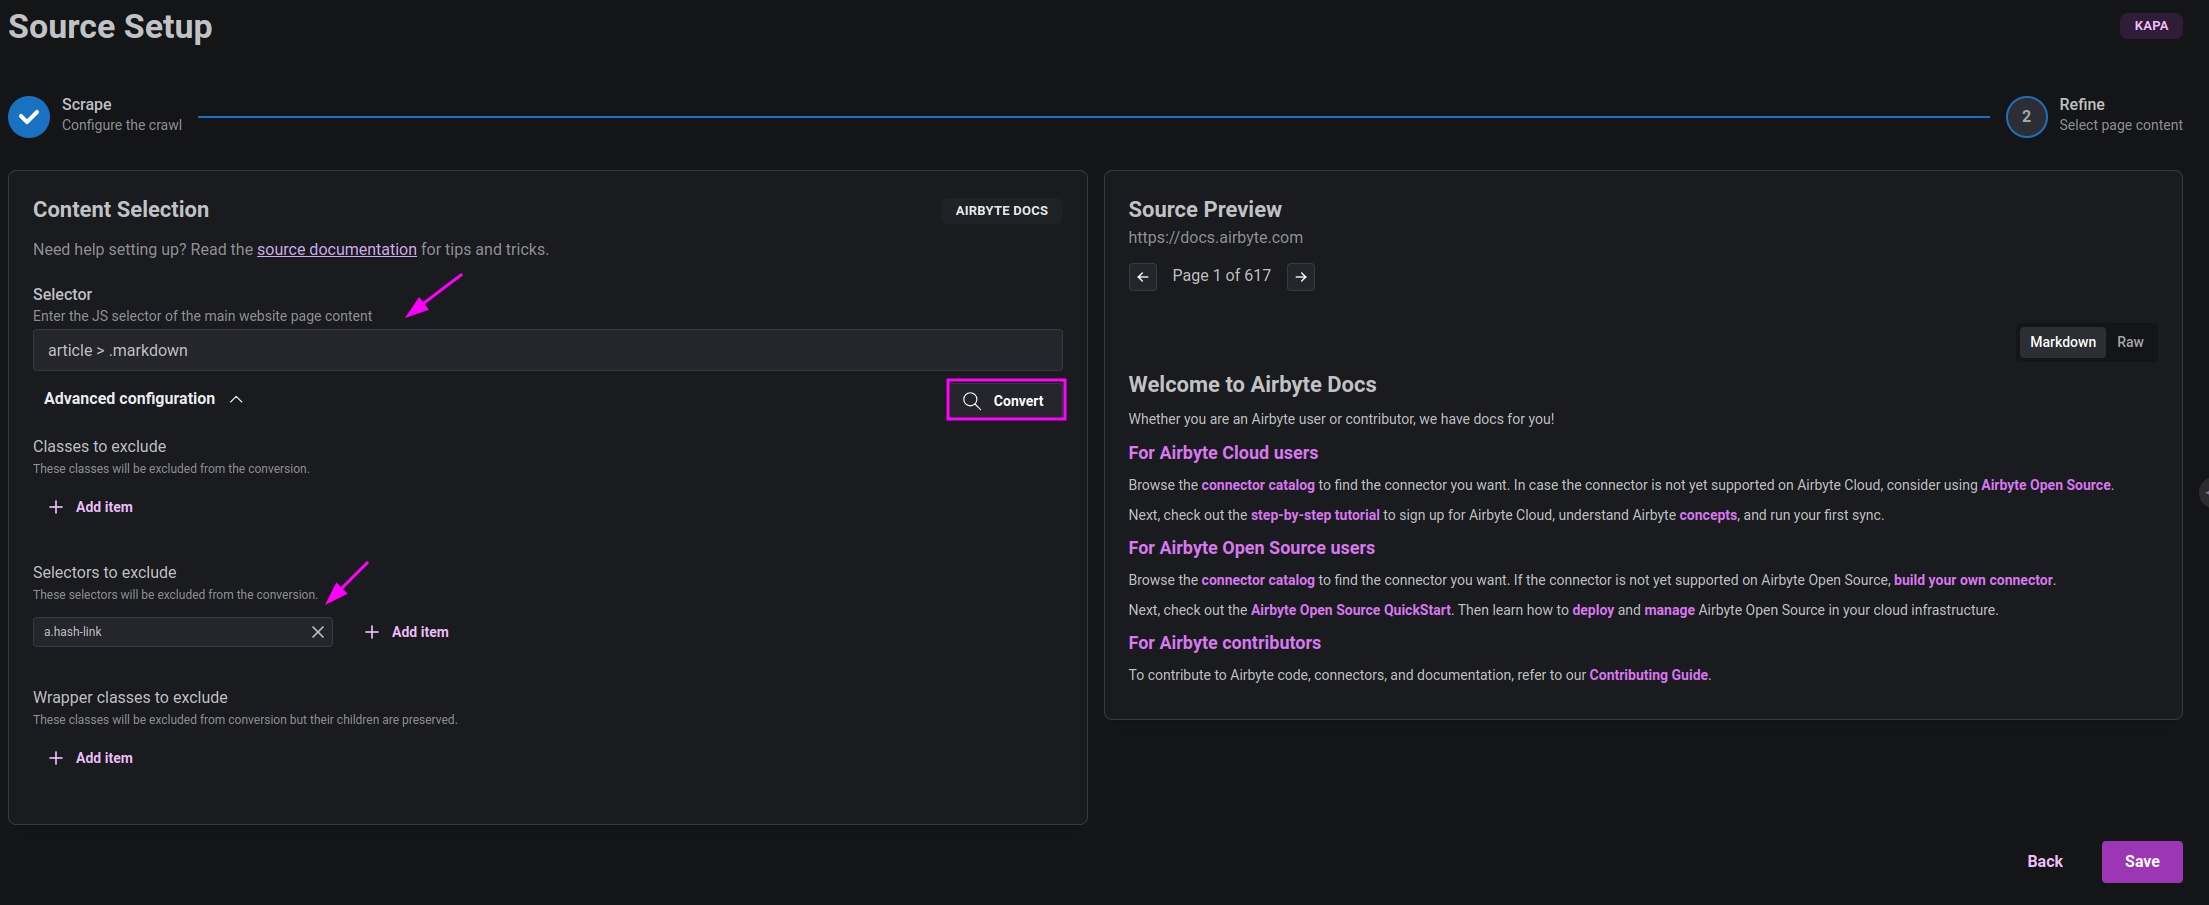Open the deploy link
The image size is (2209, 905).
coord(1593,610)
